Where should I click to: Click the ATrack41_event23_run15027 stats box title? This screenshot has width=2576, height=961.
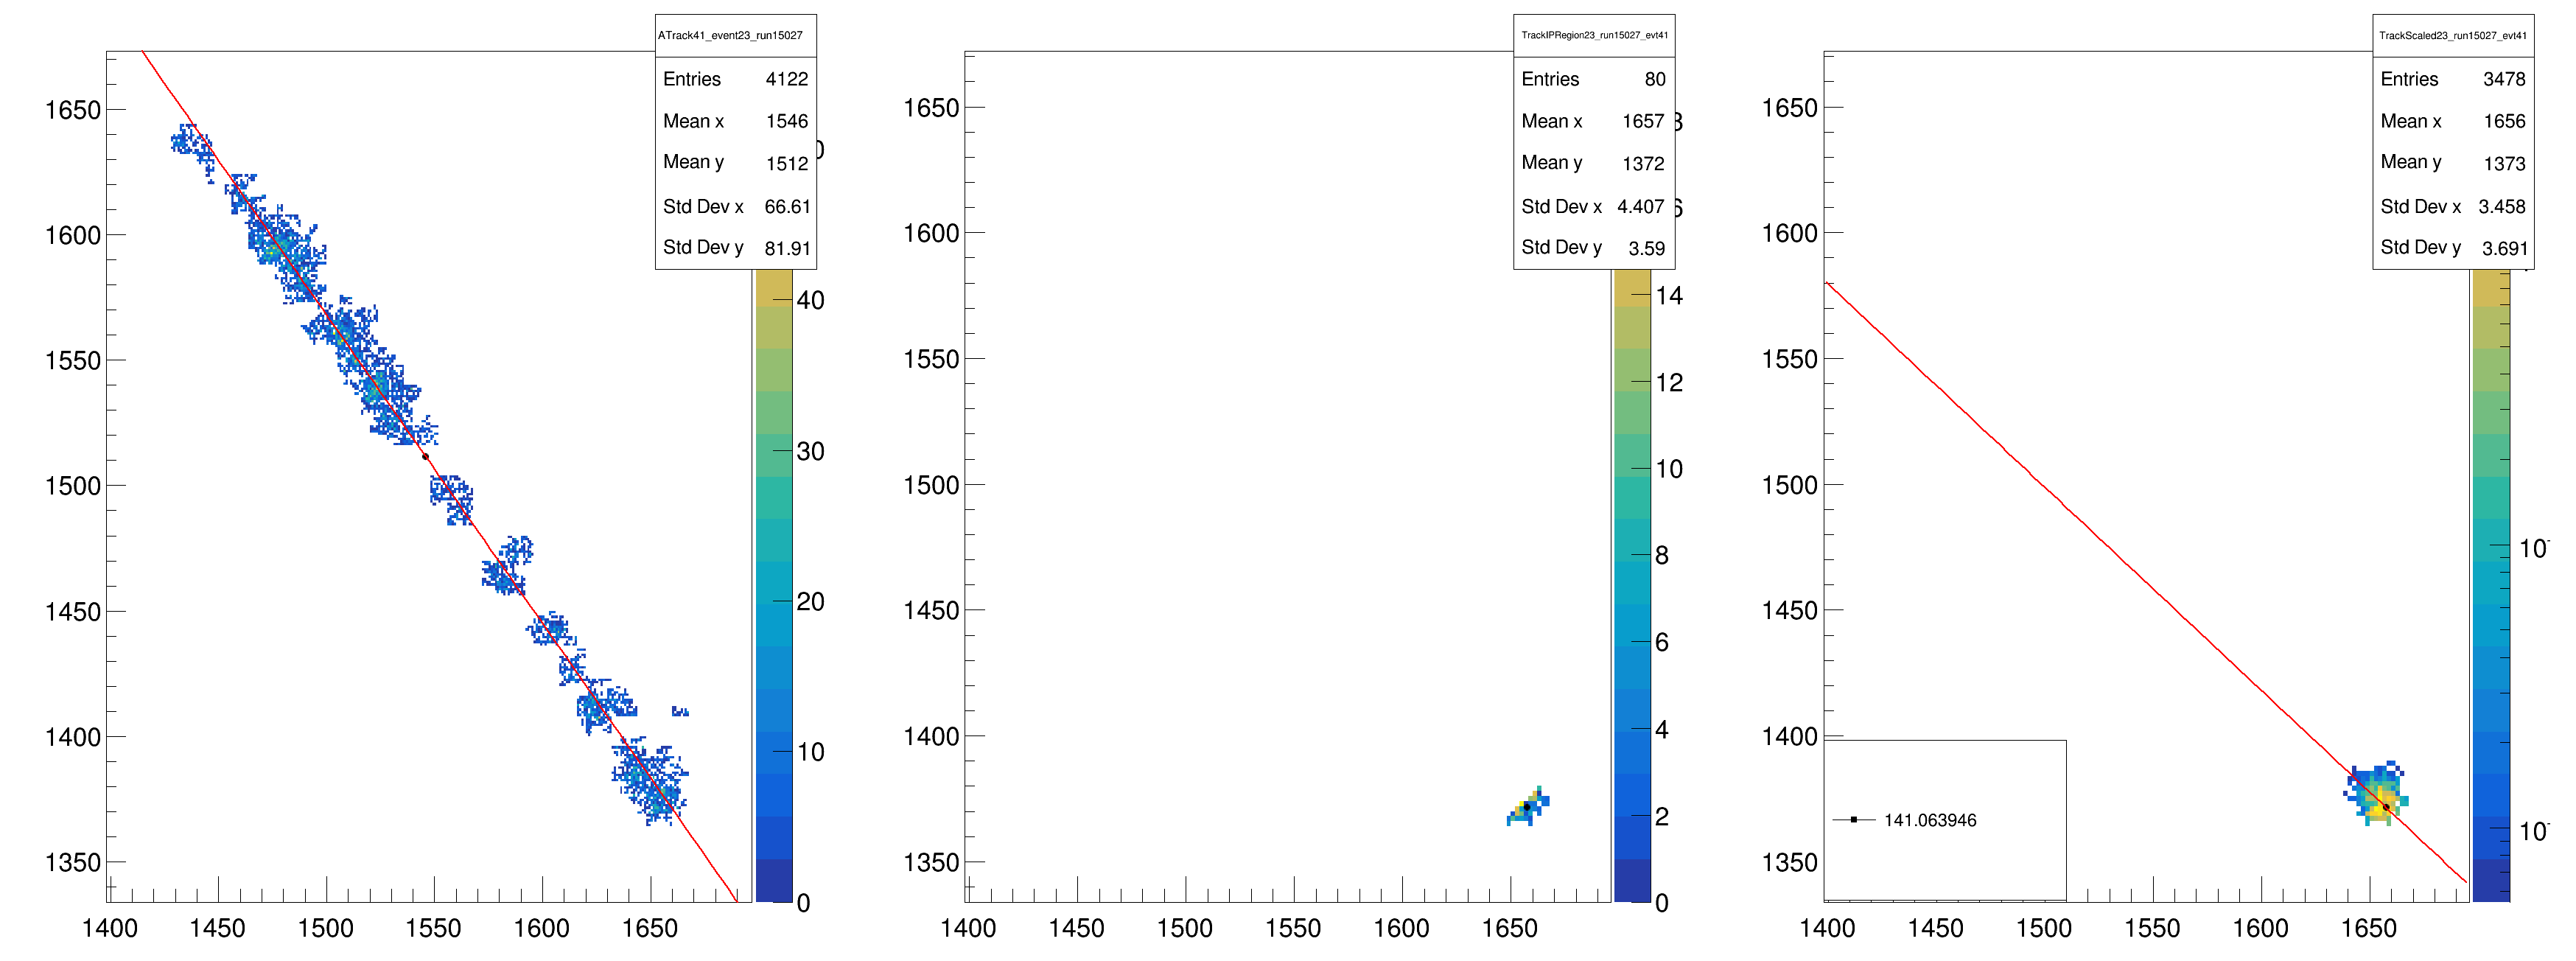730,35
